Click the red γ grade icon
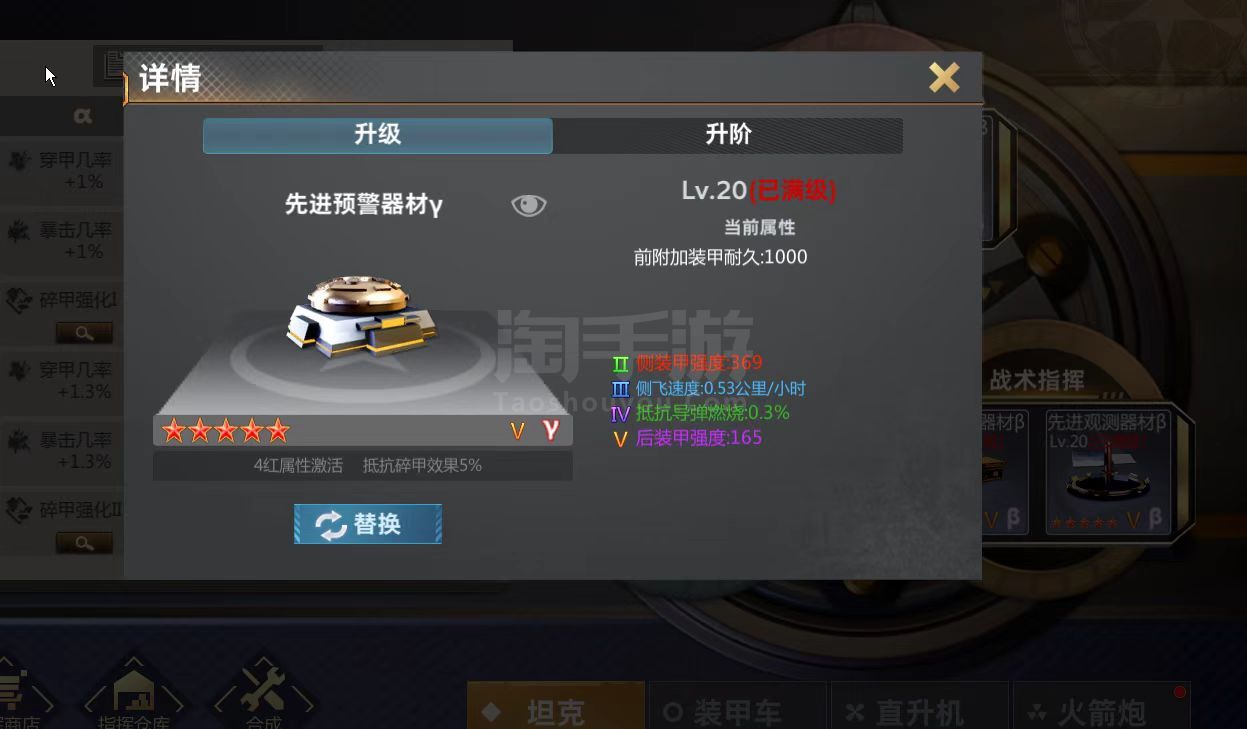This screenshot has height=729, width=1247. coord(550,430)
